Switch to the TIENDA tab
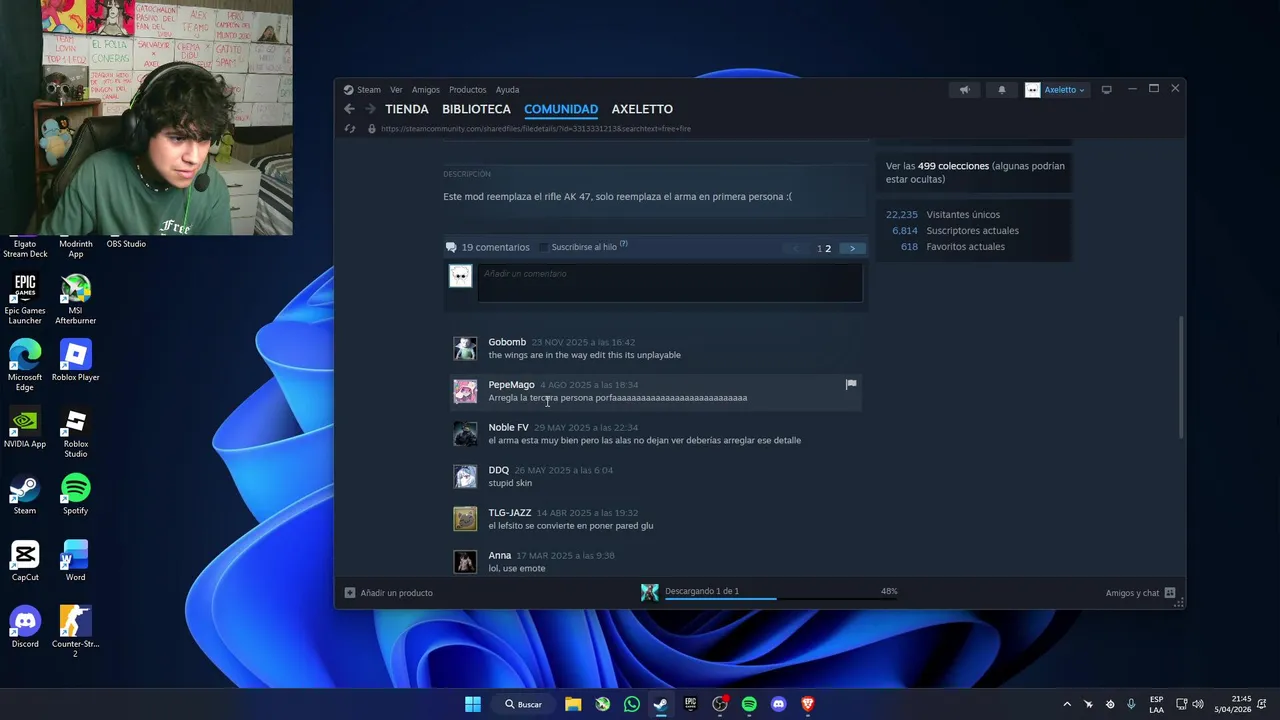Image resolution: width=1280 pixels, height=720 pixels. point(407,109)
